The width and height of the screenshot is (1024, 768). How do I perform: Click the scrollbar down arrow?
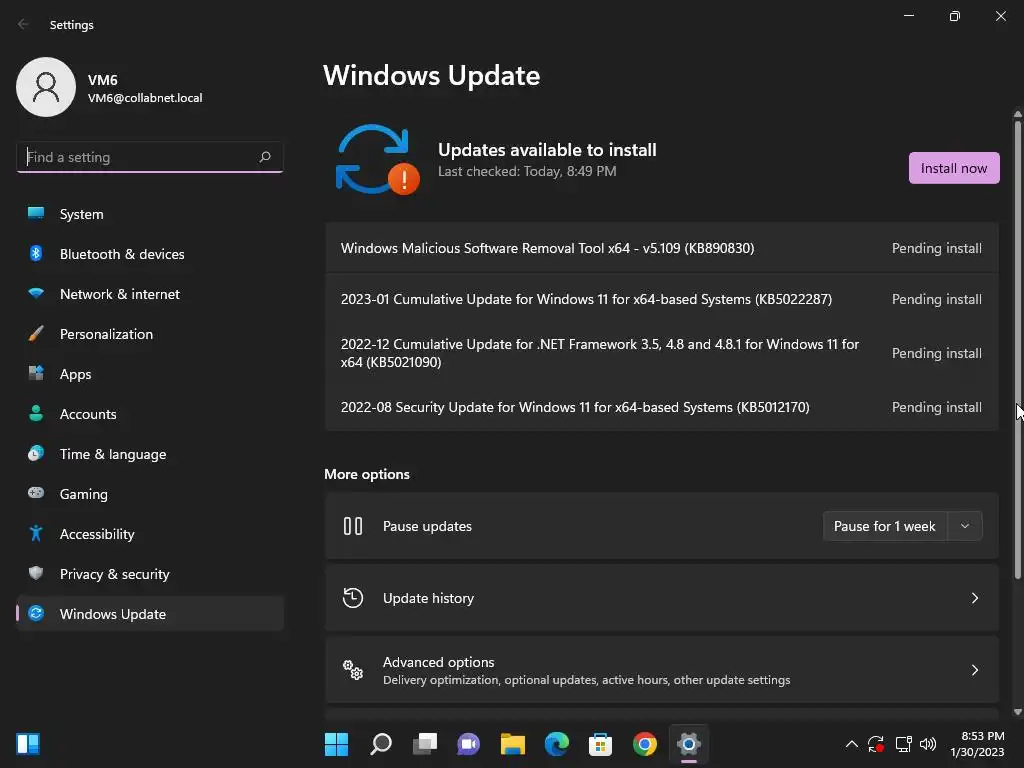coord(1017,712)
